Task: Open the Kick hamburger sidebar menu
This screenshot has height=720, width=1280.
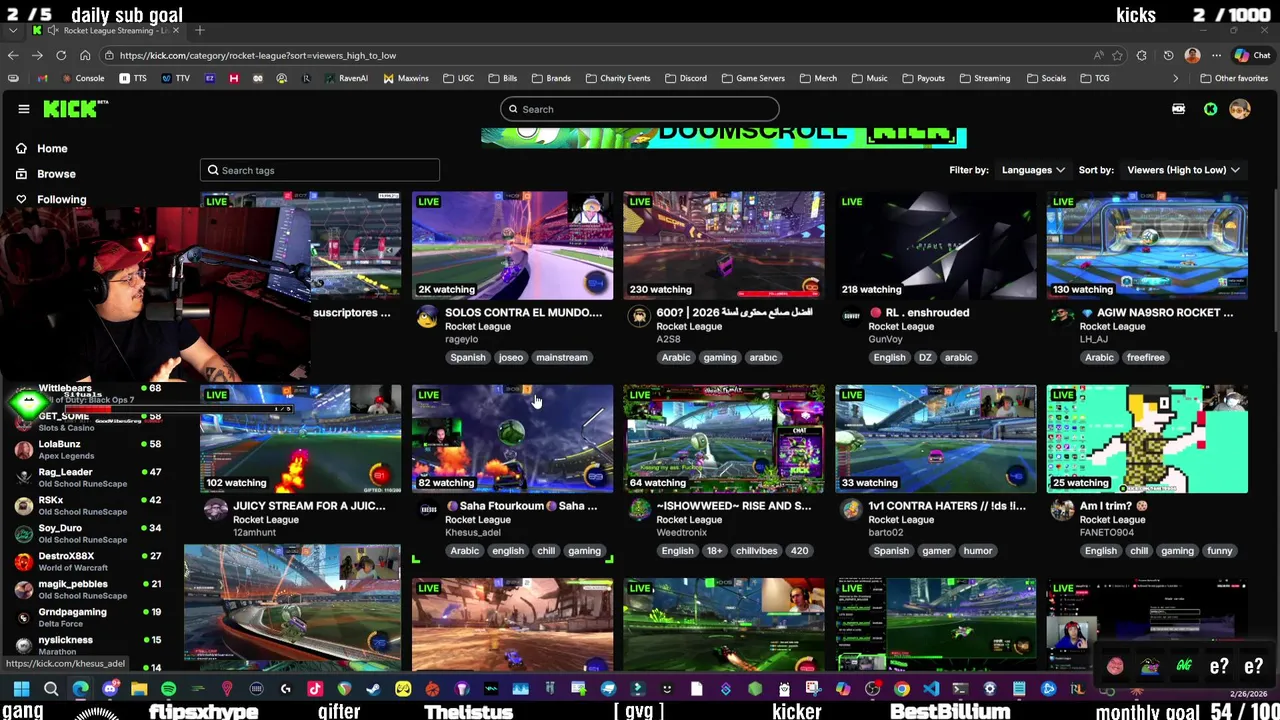Action: pos(23,109)
